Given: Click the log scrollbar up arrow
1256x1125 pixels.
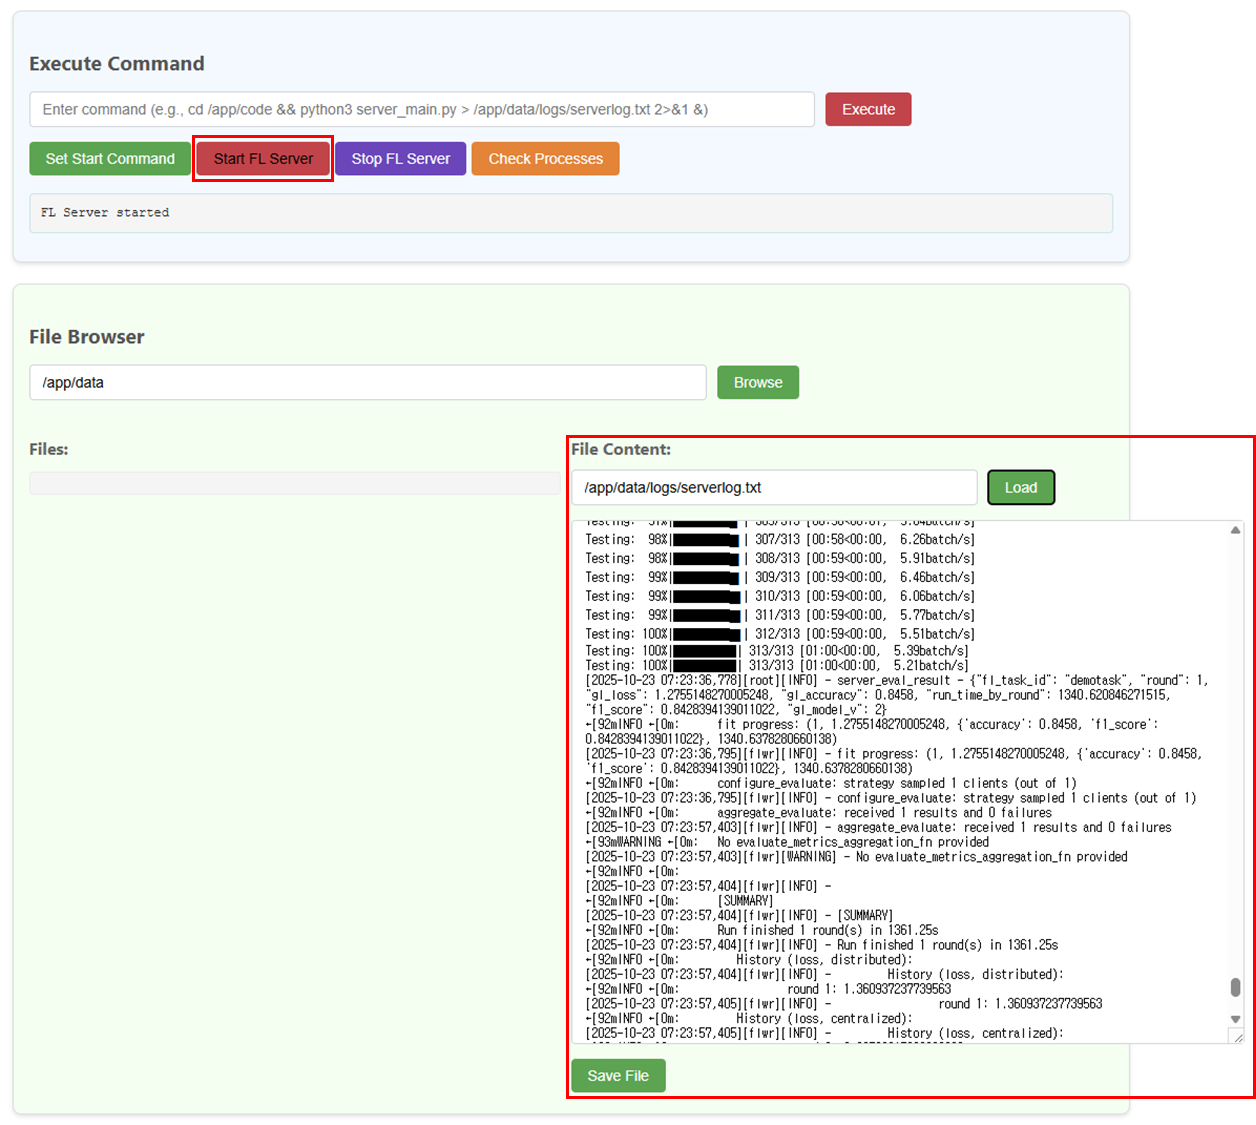Looking at the screenshot, I should pos(1235,530).
